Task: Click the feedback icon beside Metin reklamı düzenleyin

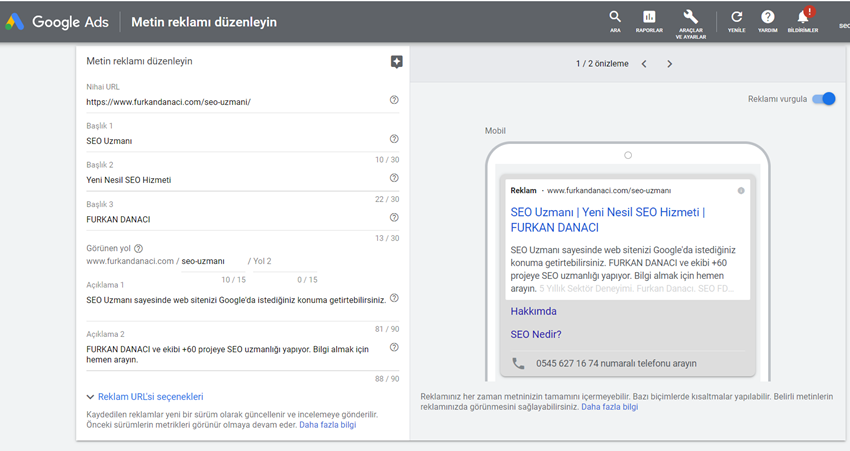Action: click(397, 62)
